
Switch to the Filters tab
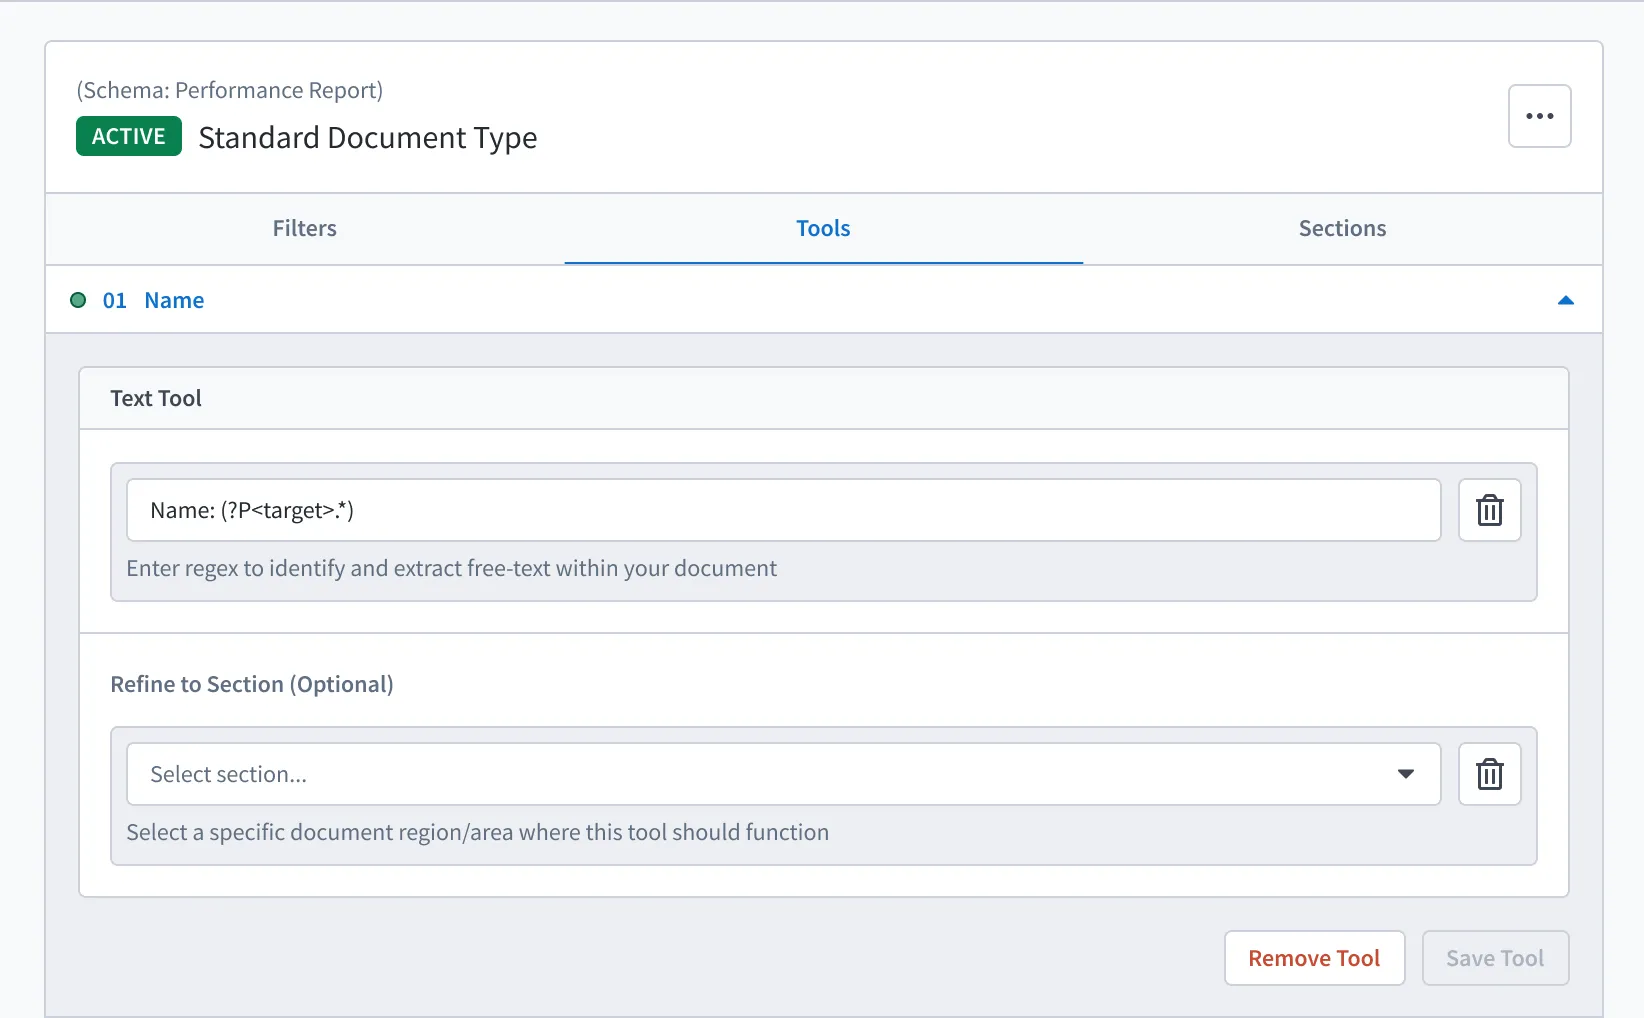[305, 228]
